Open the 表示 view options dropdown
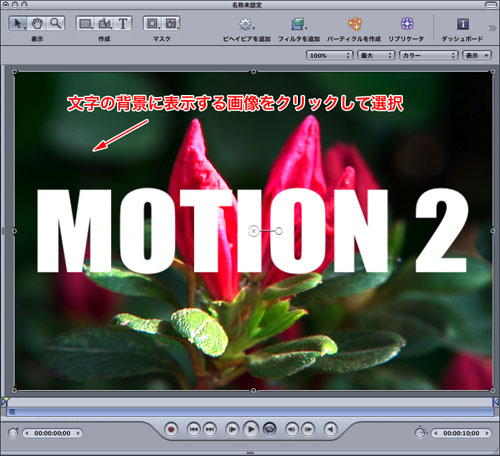This screenshot has width=500, height=456. tap(477, 55)
